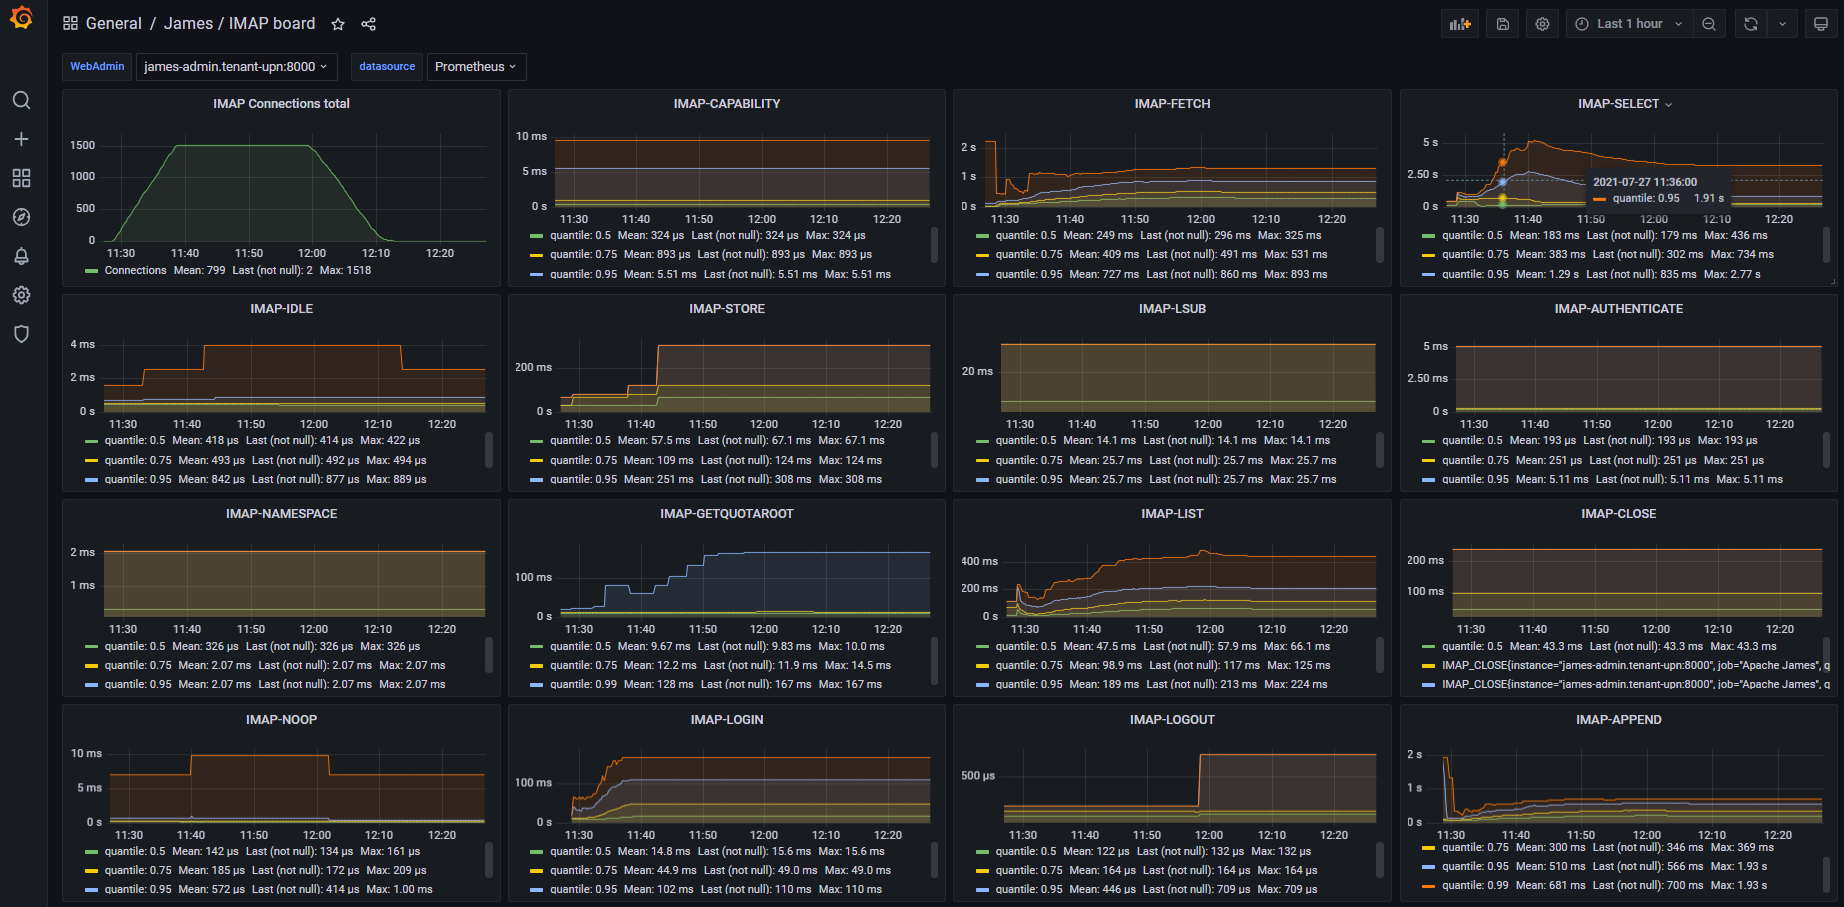
Task: Open the search dashboards icon in sidebar
Action: [x=21, y=100]
